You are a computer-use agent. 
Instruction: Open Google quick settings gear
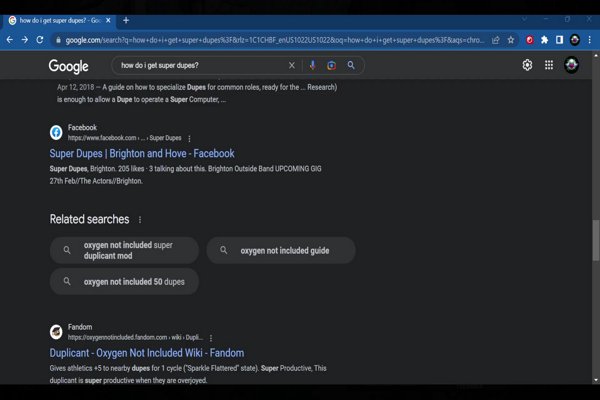527,65
